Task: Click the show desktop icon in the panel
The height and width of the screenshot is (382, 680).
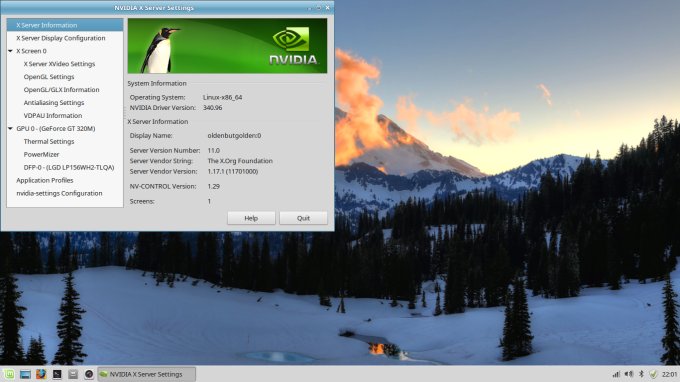Action: pos(25,374)
